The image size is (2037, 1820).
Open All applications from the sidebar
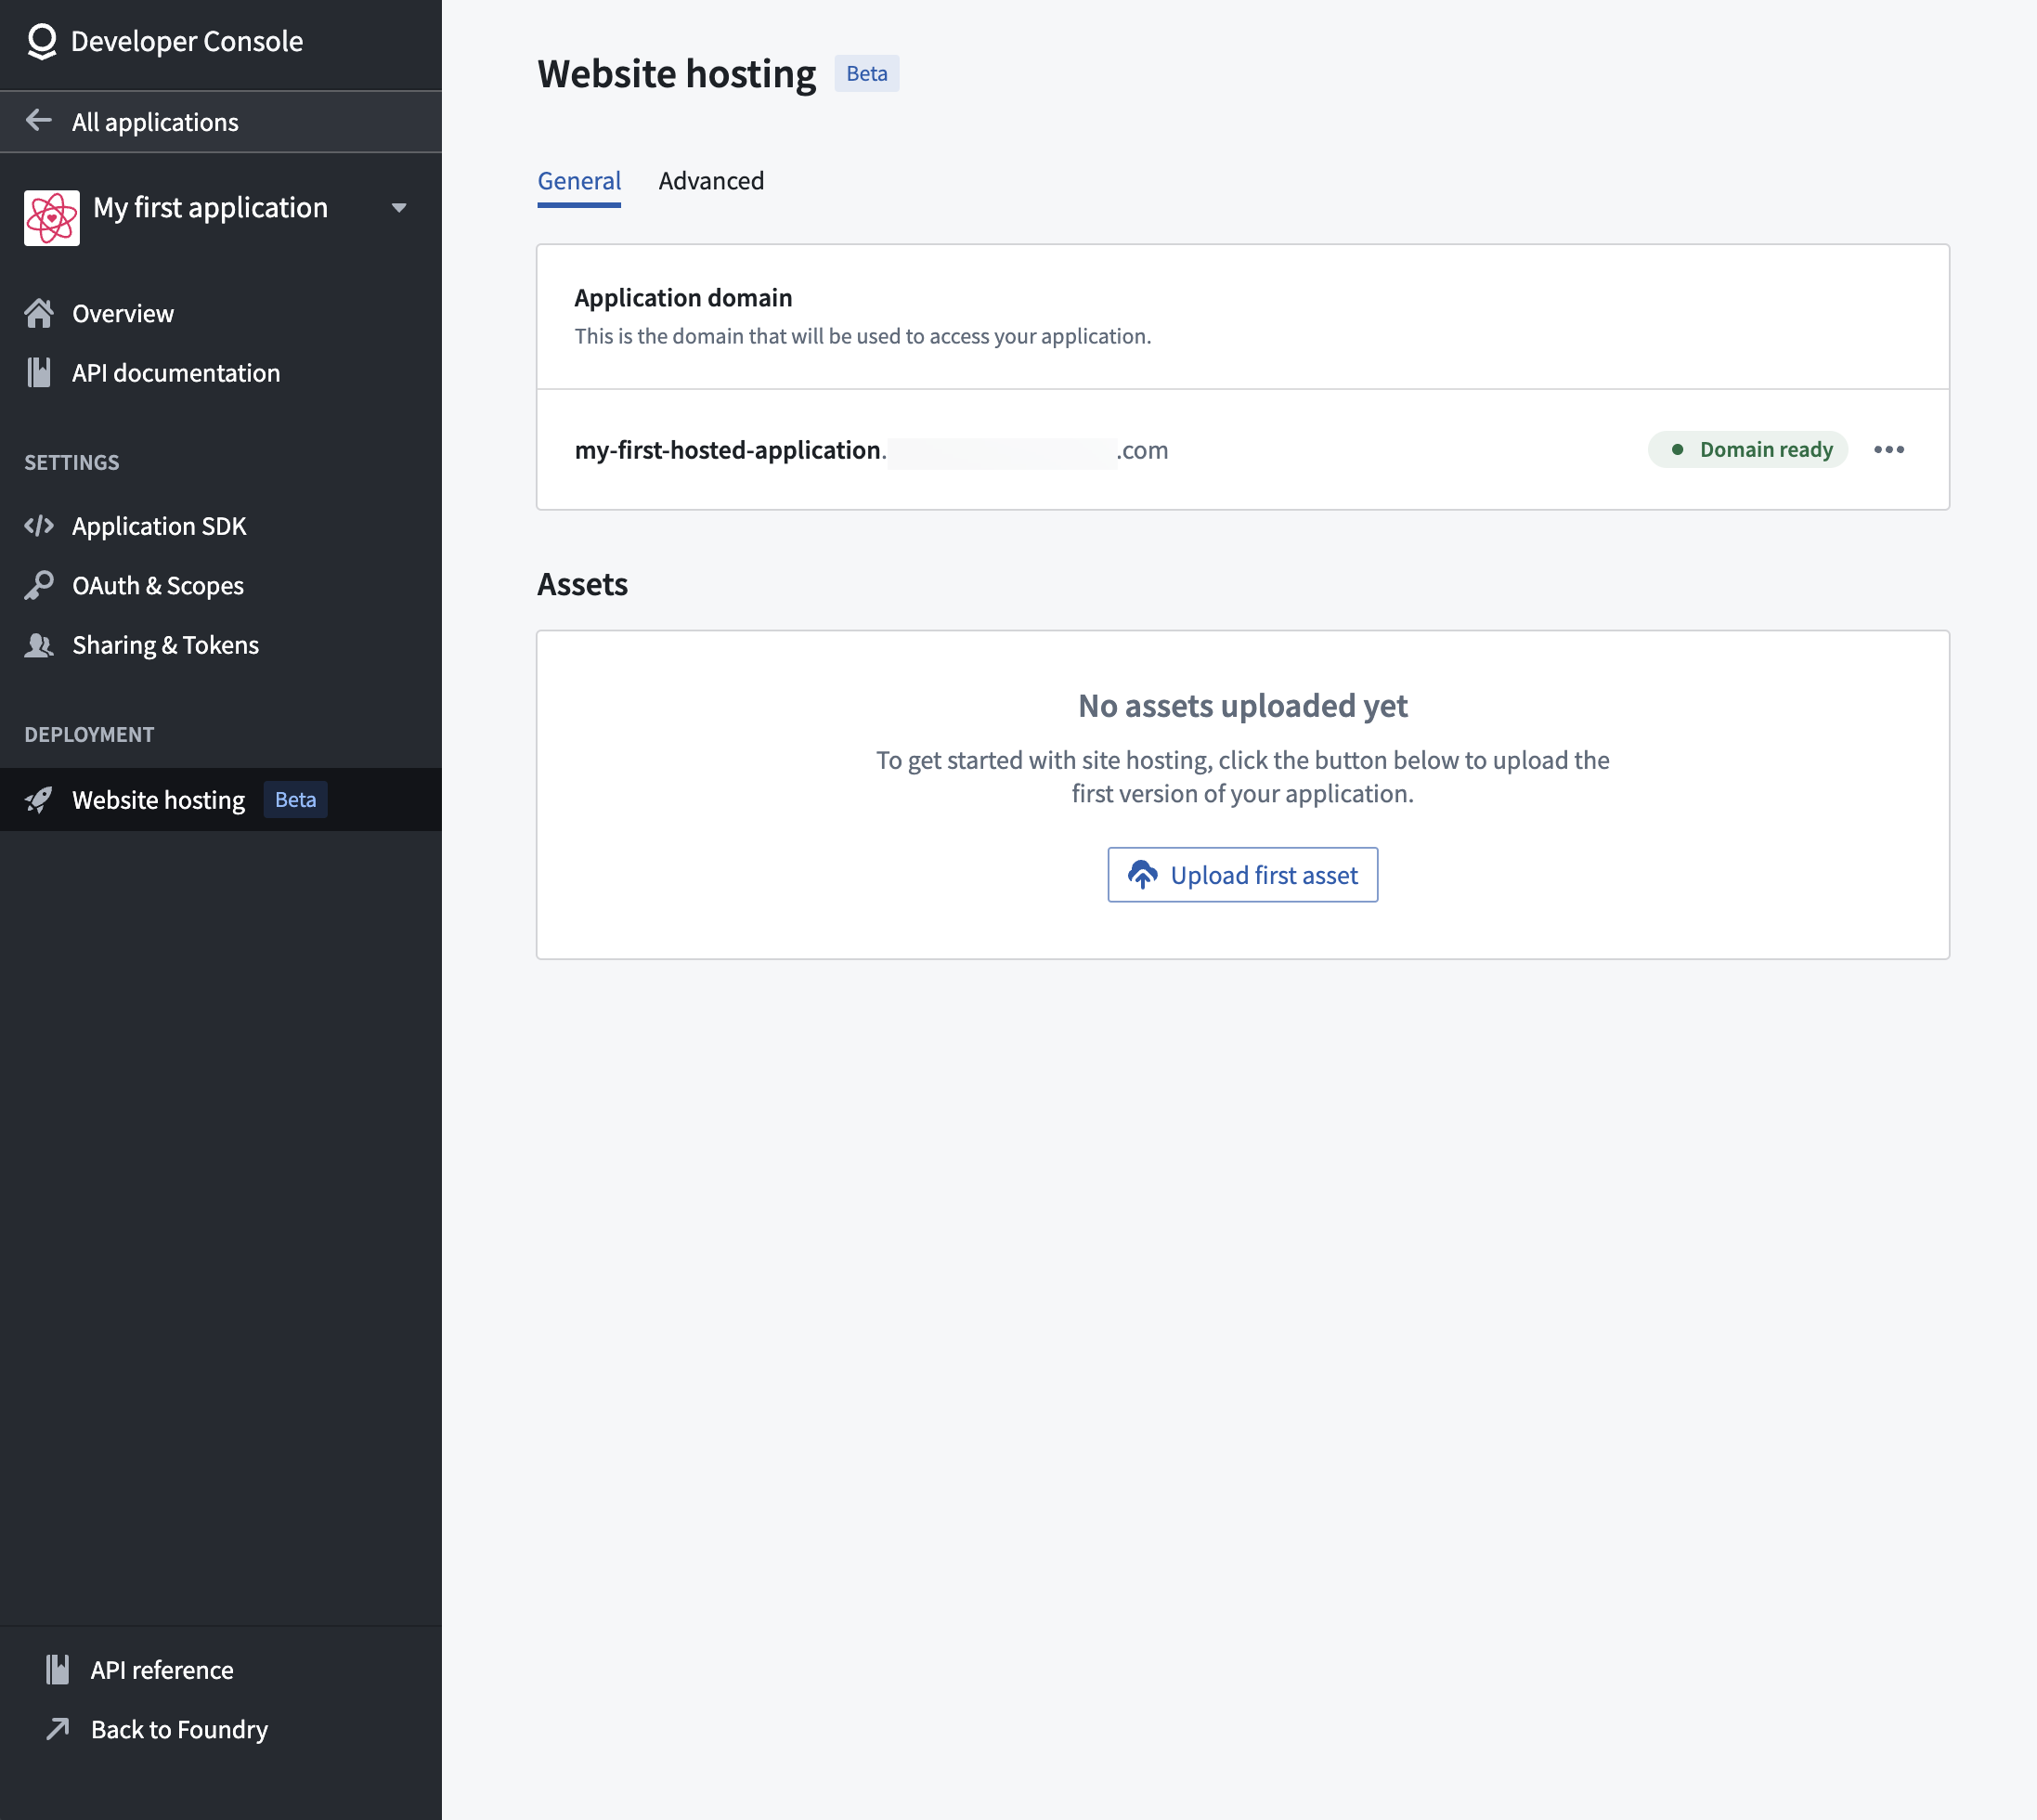(155, 121)
